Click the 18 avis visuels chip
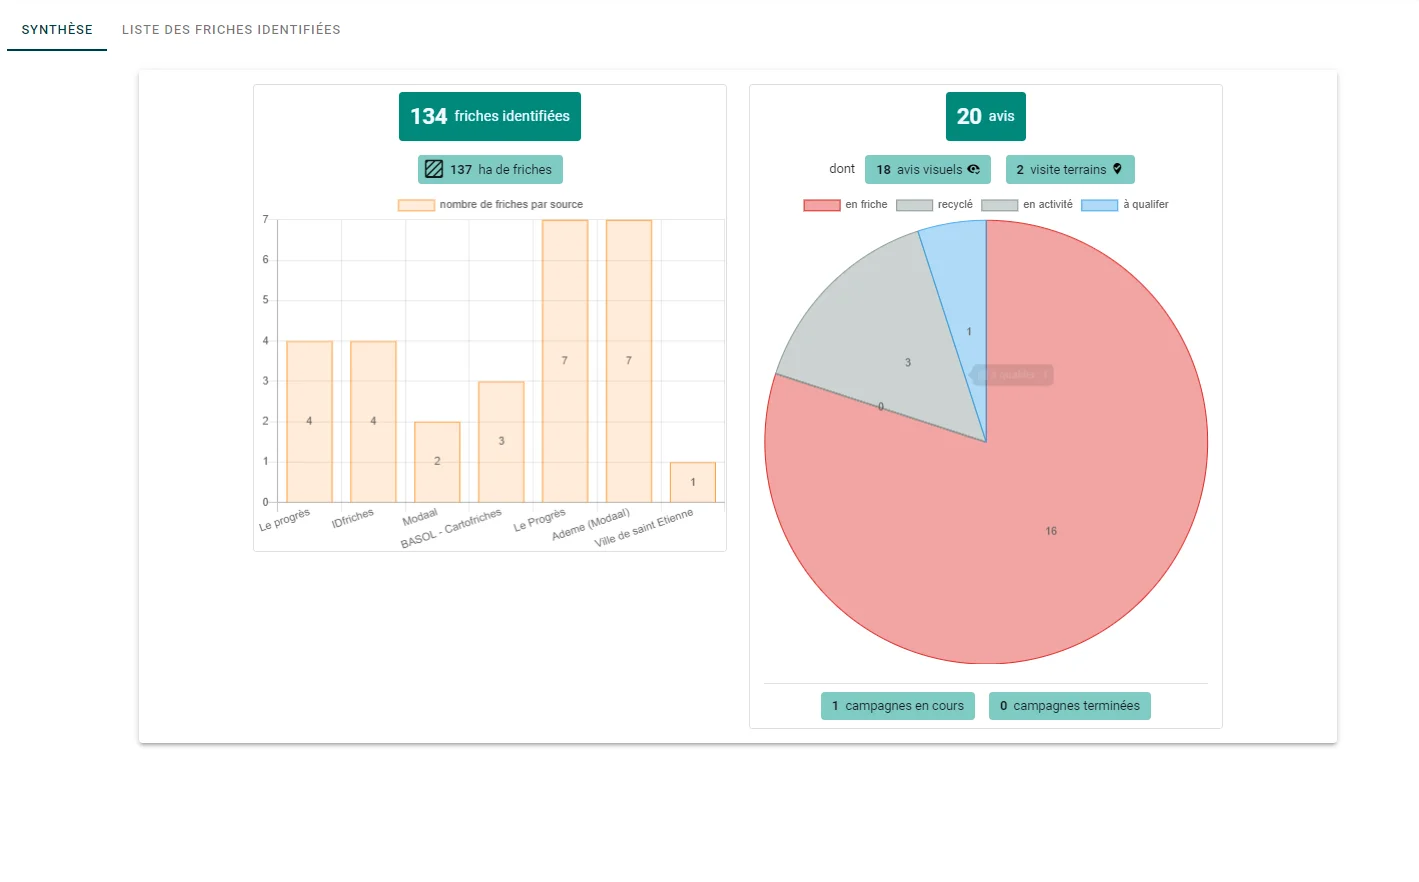This screenshot has width=1419, height=882. tap(928, 170)
